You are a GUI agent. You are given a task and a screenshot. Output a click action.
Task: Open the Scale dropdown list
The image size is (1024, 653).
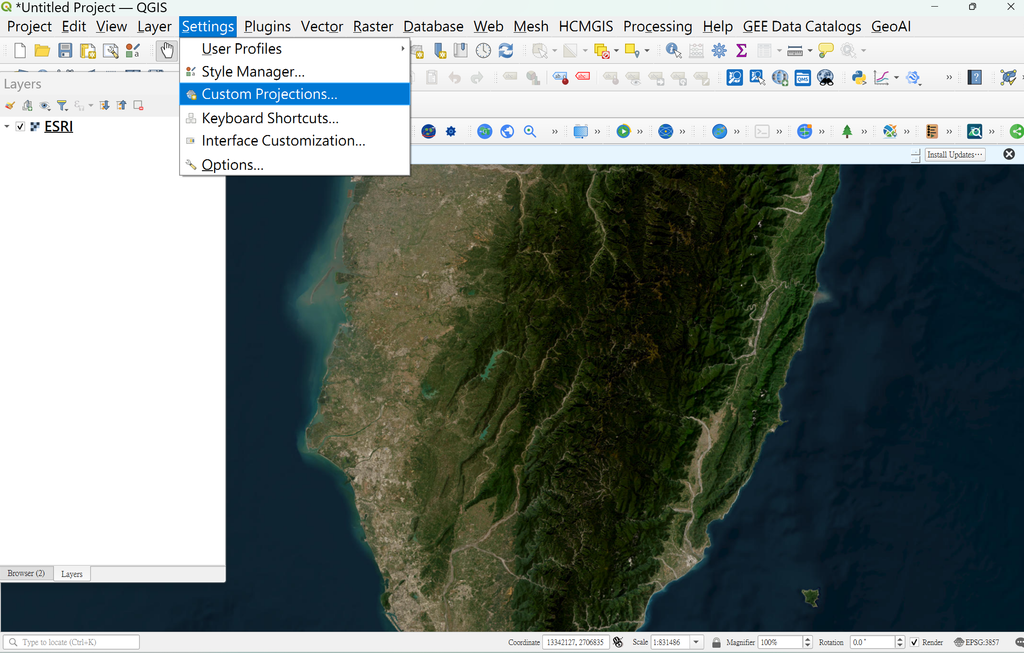point(696,642)
